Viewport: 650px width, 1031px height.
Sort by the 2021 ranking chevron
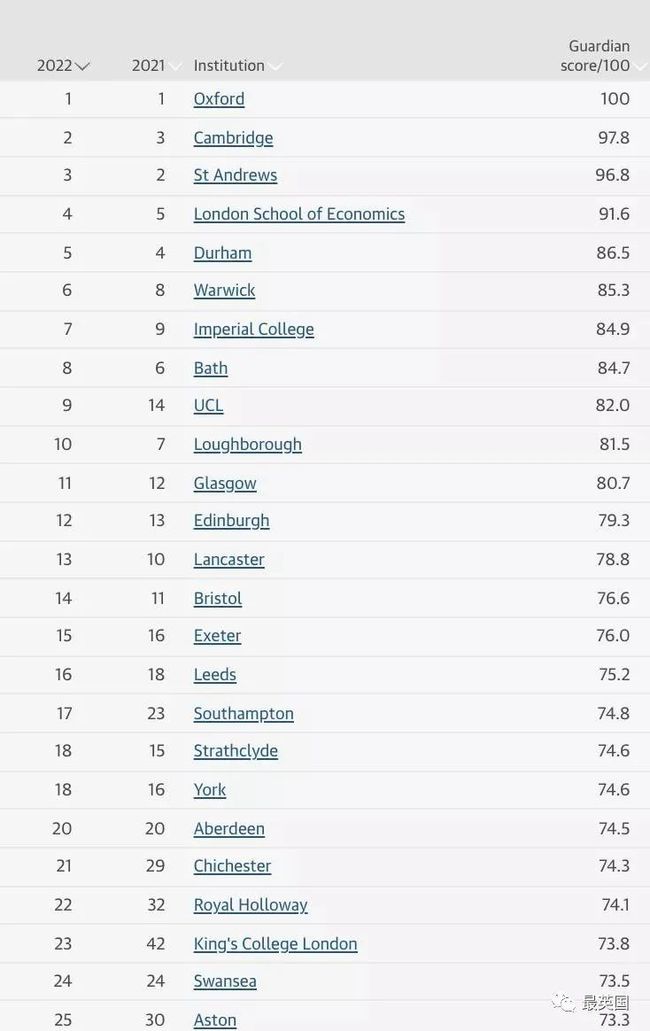[x=175, y=67]
